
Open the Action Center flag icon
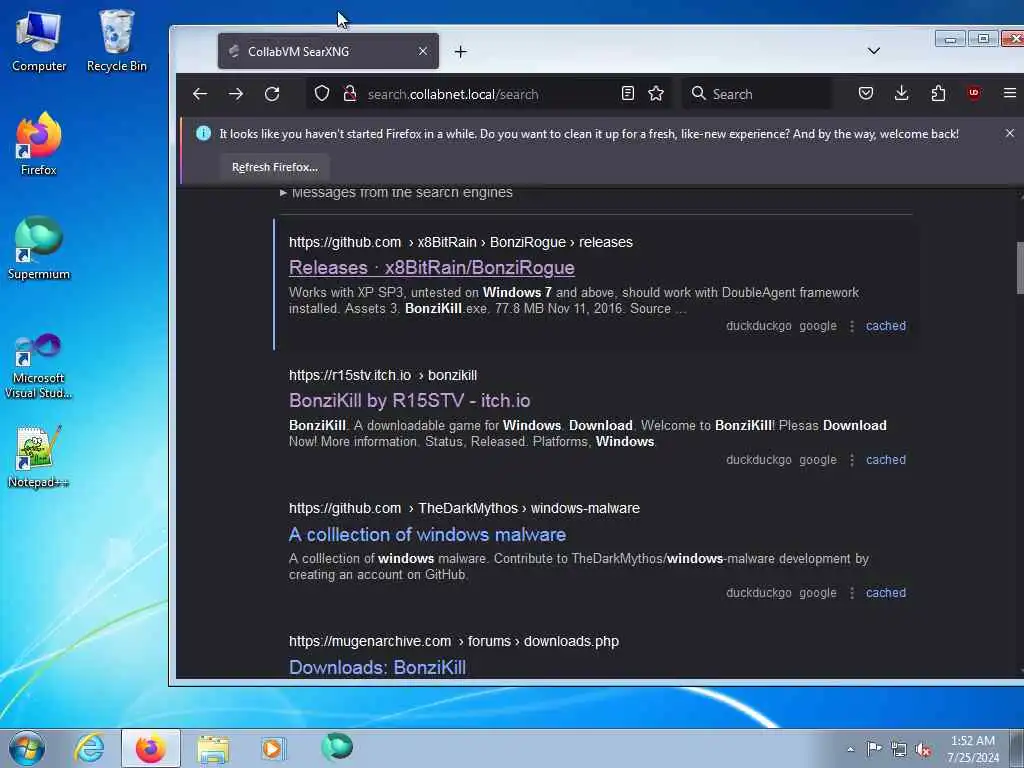pyautogui.click(x=874, y=749)
